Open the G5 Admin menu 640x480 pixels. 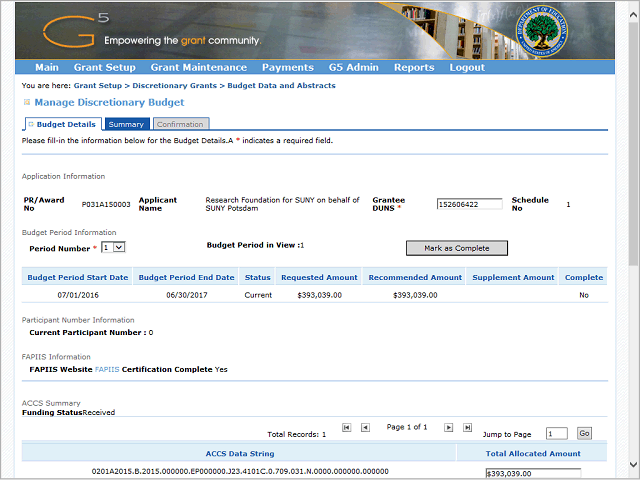click(x=354, y=67)
